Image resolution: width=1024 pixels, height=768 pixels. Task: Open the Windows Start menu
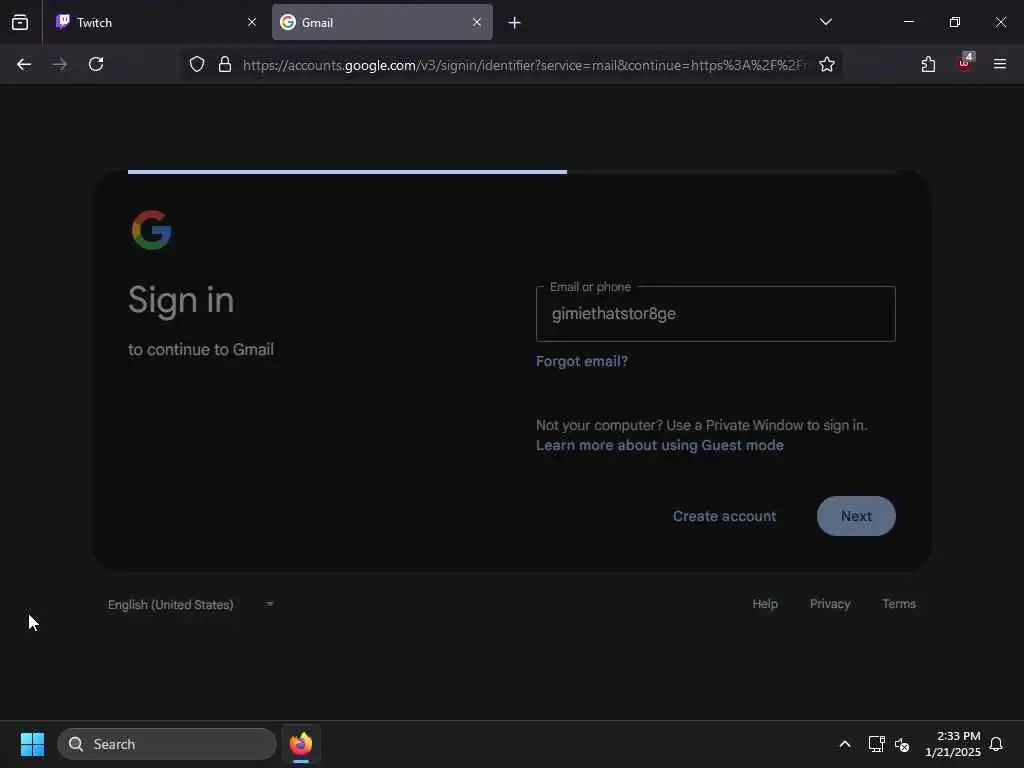32,744
